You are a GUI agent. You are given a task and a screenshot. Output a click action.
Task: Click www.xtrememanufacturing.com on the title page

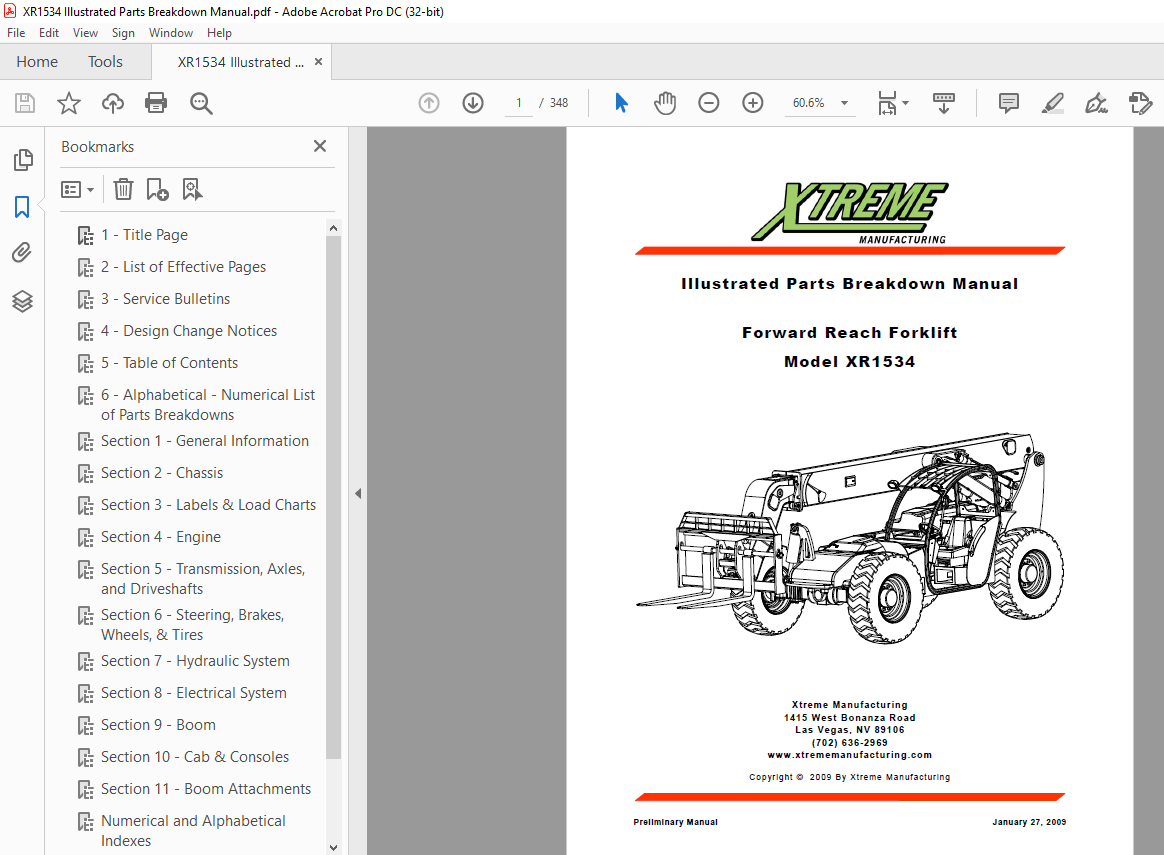[x=849, y=755]
